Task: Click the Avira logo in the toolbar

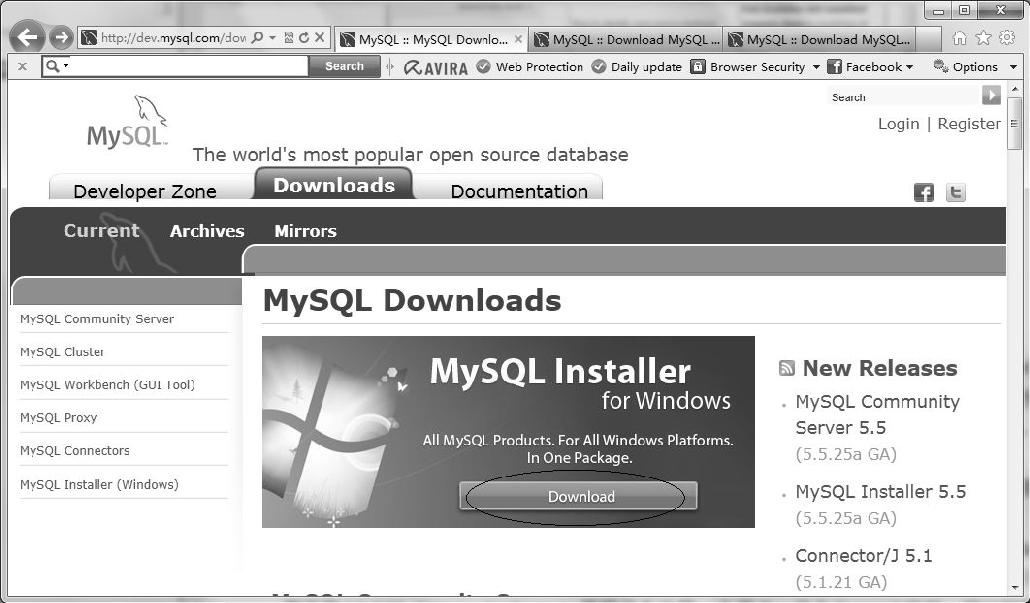Action: [436, 67]
